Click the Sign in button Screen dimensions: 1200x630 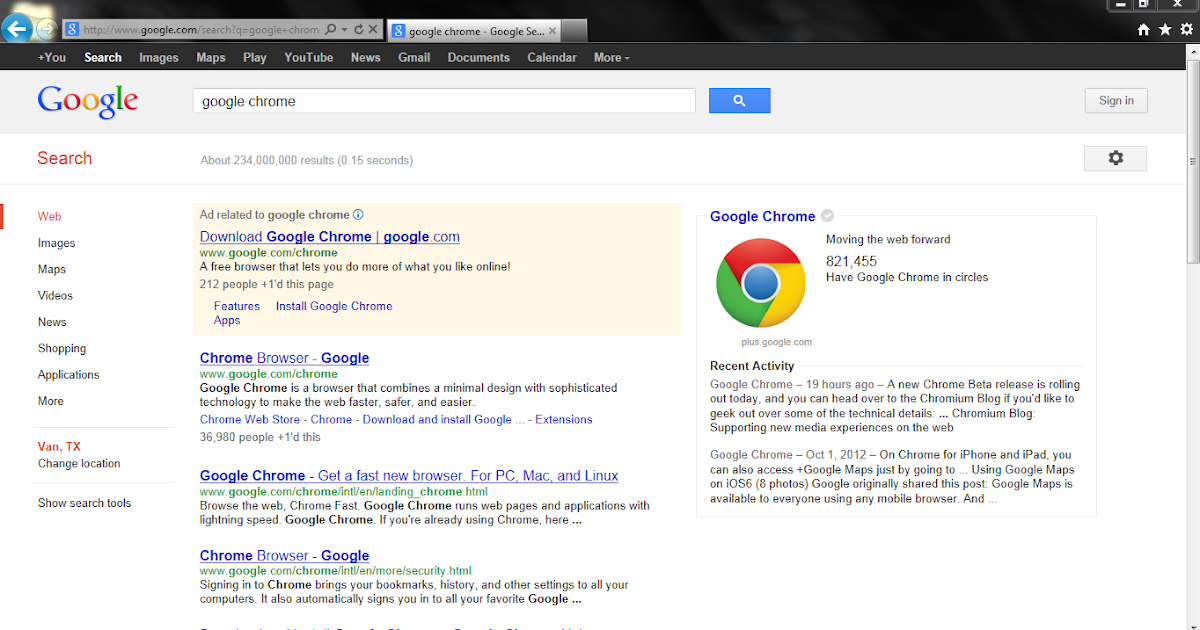click(1116, 100)
